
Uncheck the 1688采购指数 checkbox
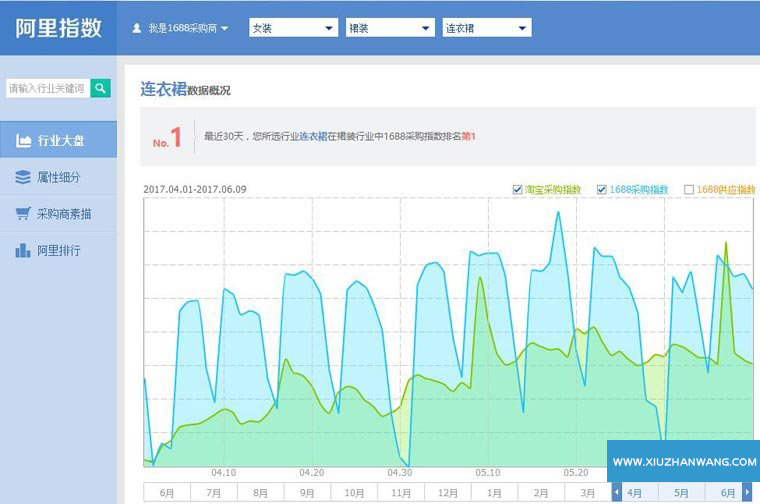click(x=602, y=189)
